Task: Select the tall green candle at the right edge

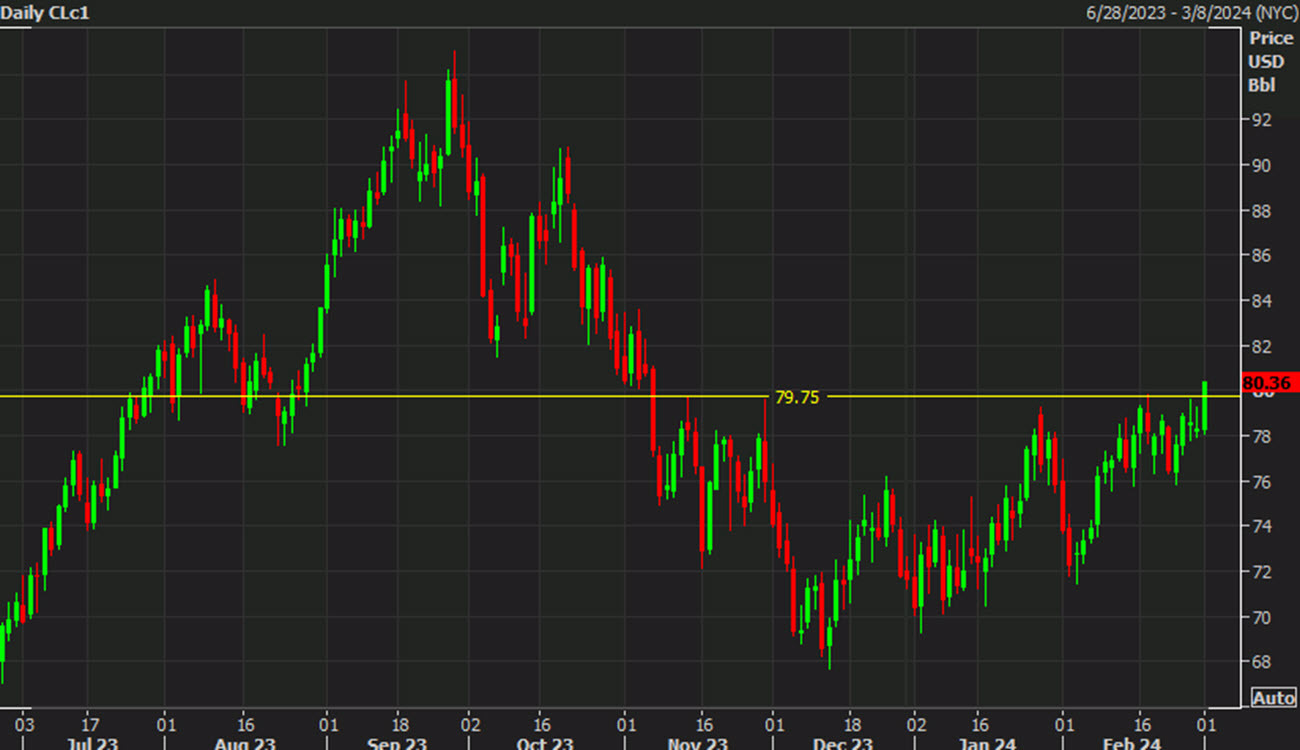Action: (x=1205, y=405)
